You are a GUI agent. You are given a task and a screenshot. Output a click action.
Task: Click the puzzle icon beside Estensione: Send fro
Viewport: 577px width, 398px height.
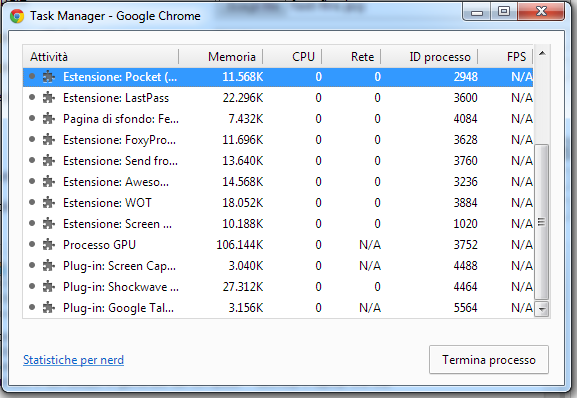[x=49, y=161]
